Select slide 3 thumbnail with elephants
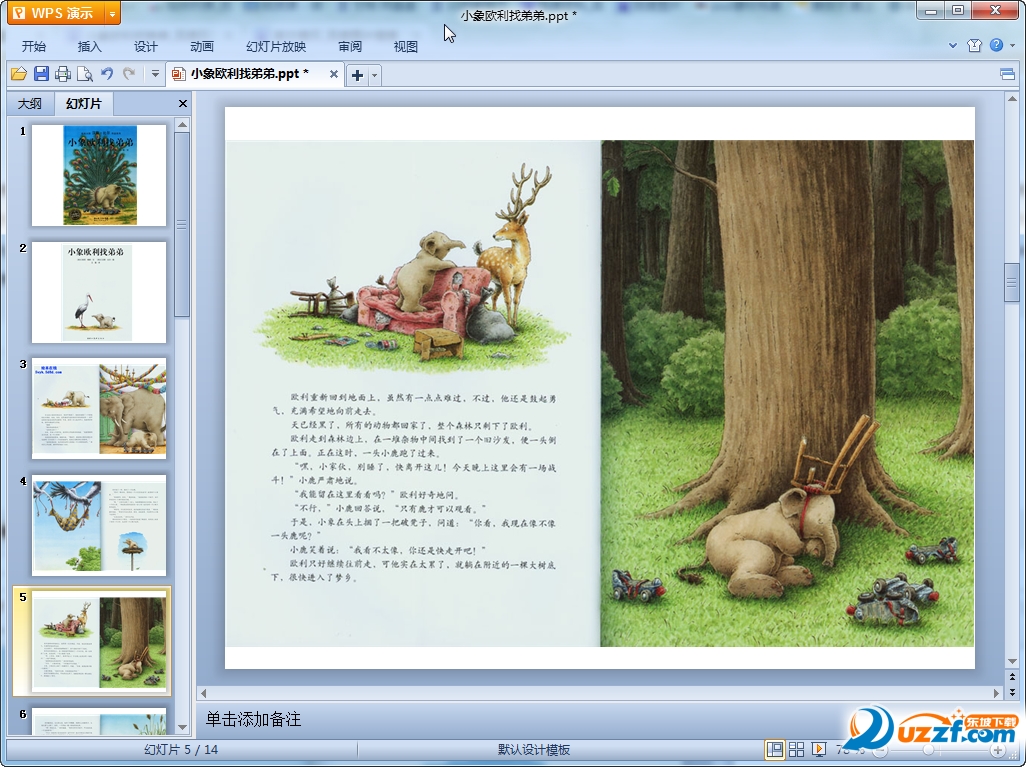 (99, 408)
